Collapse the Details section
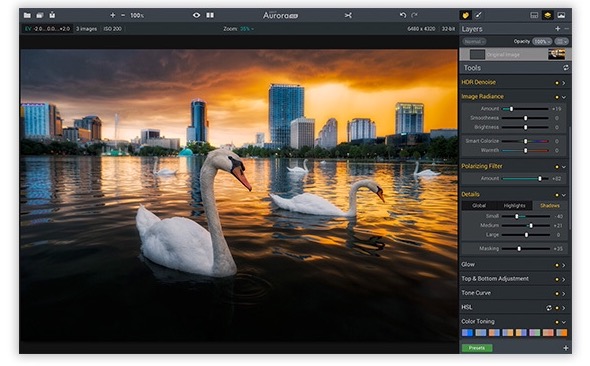This screenshot has width=590, height=366. point(564,195)
